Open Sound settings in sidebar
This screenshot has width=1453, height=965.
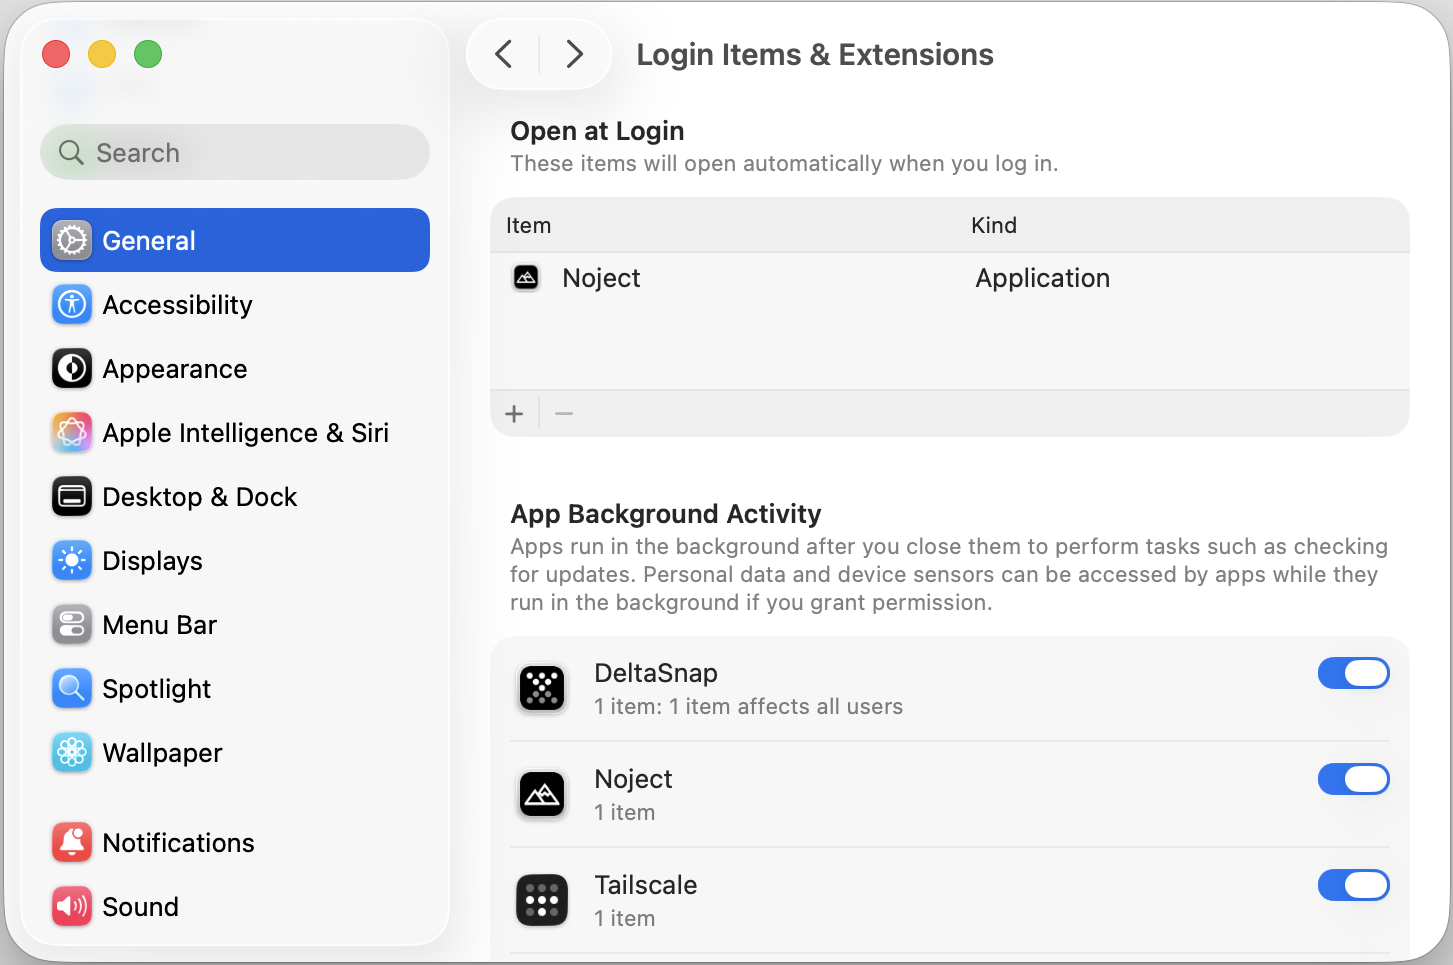(x=235, y=907)
